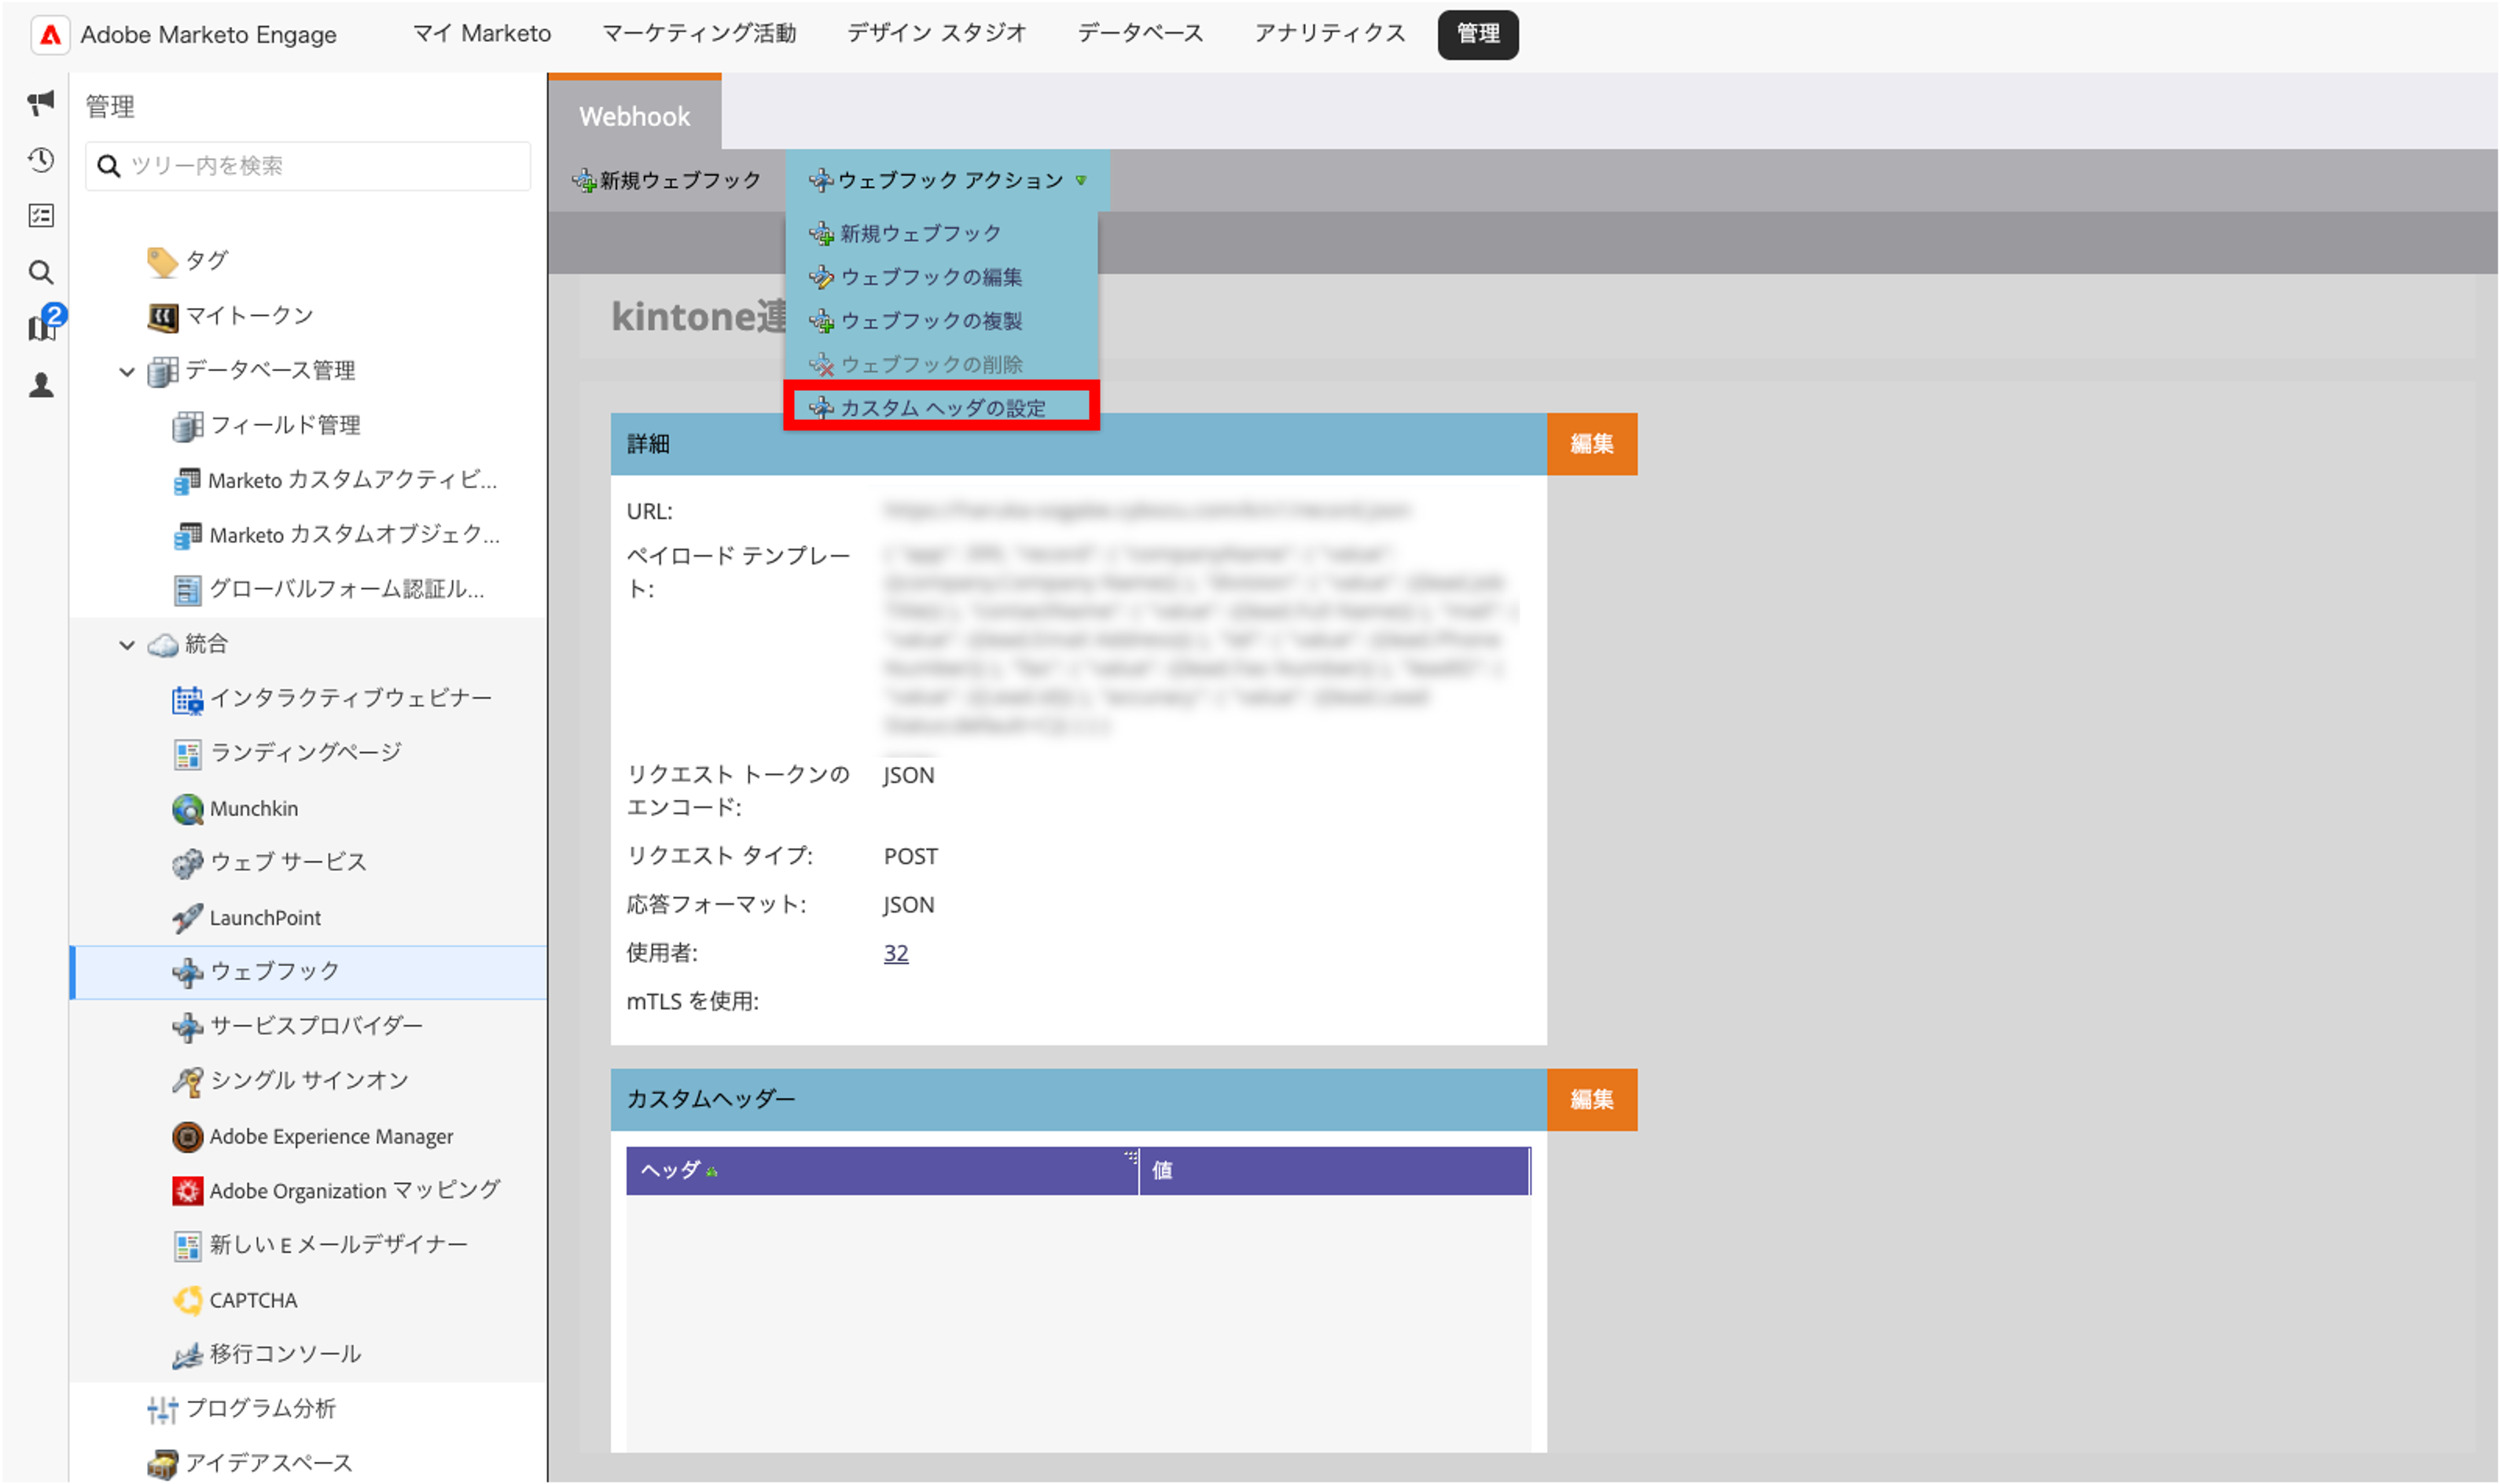Viewport: 2500px width, 1484px height.
Task: Click the アイデアスペース chest icon
Action: click(x=162, y=1465)
